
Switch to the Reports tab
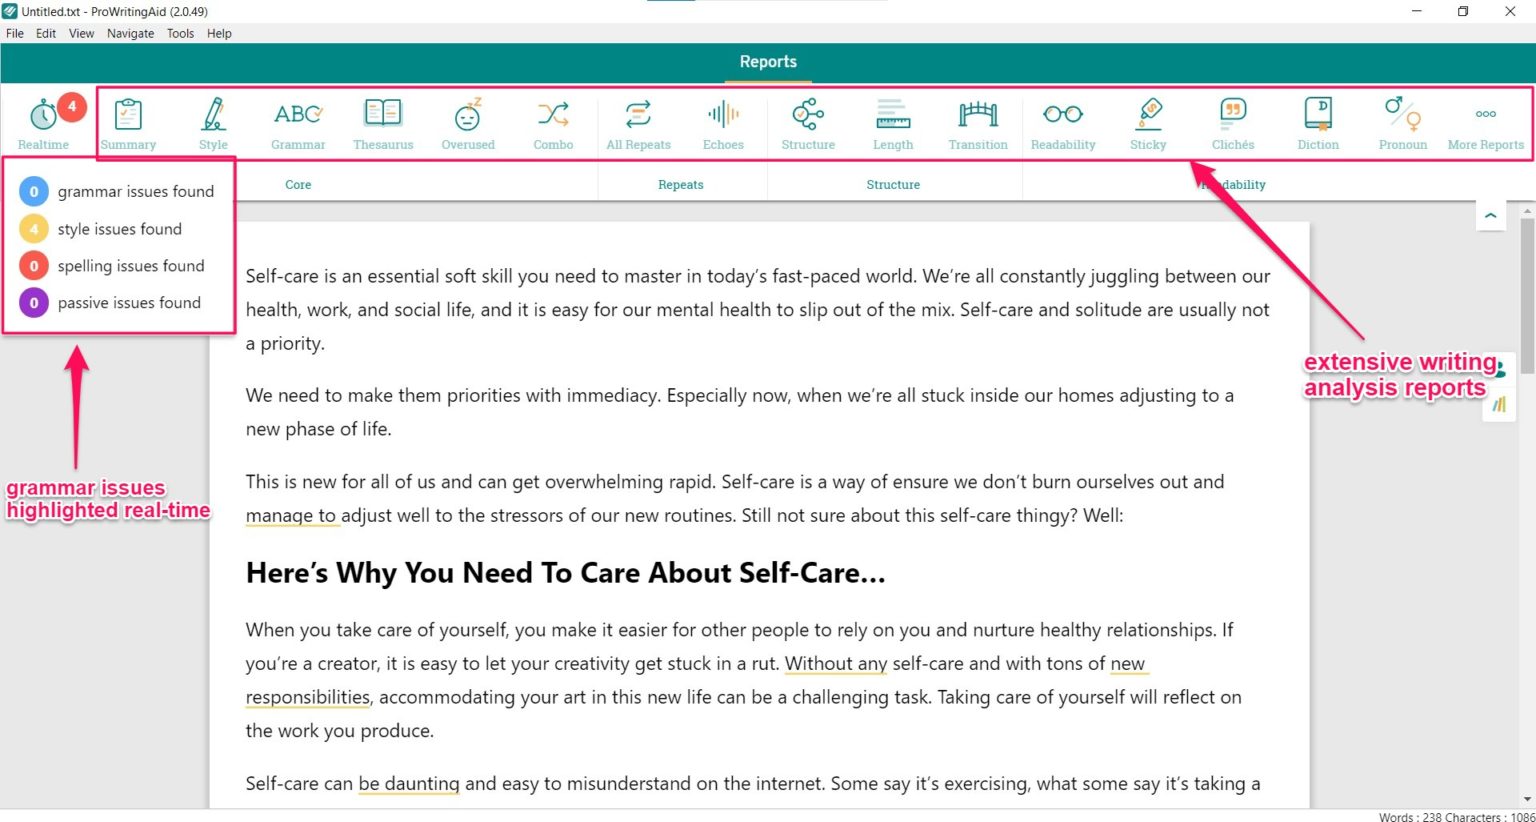pos(767,61)
